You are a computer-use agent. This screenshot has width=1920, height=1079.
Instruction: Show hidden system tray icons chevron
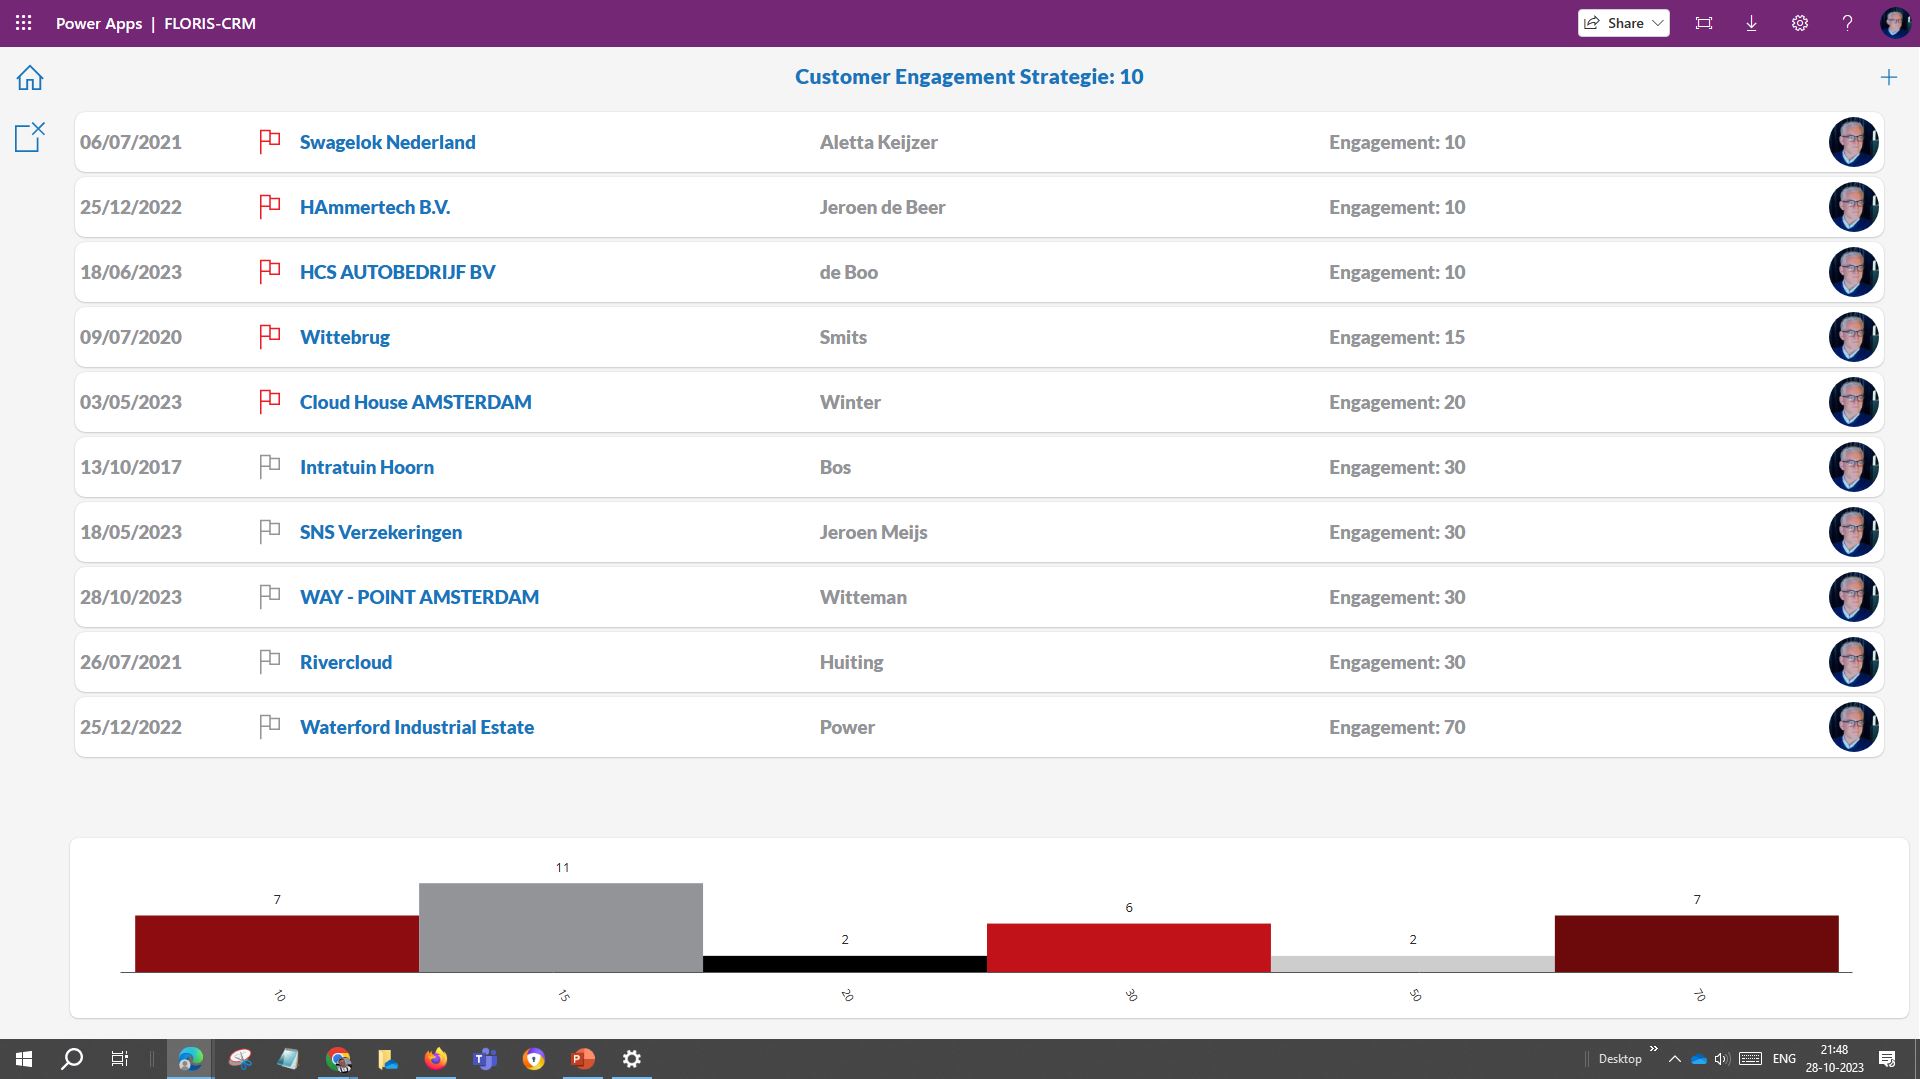[x=1675, y=1058]
